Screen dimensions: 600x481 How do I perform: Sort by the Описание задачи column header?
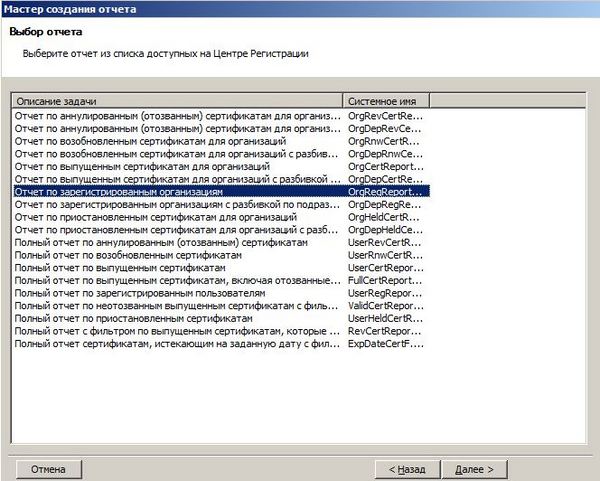tap(177, 101)
